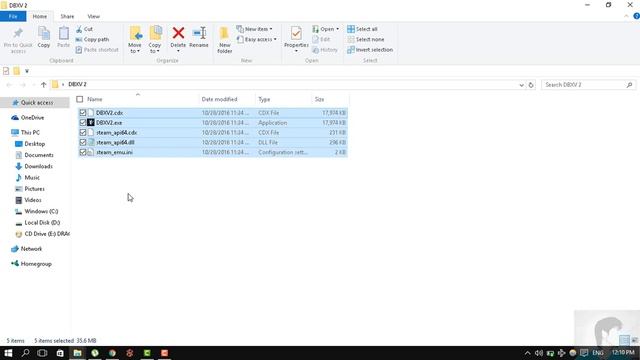Show file History
Image resolution: width=640 pixels, height=360 pixels.
coord(325,50)
